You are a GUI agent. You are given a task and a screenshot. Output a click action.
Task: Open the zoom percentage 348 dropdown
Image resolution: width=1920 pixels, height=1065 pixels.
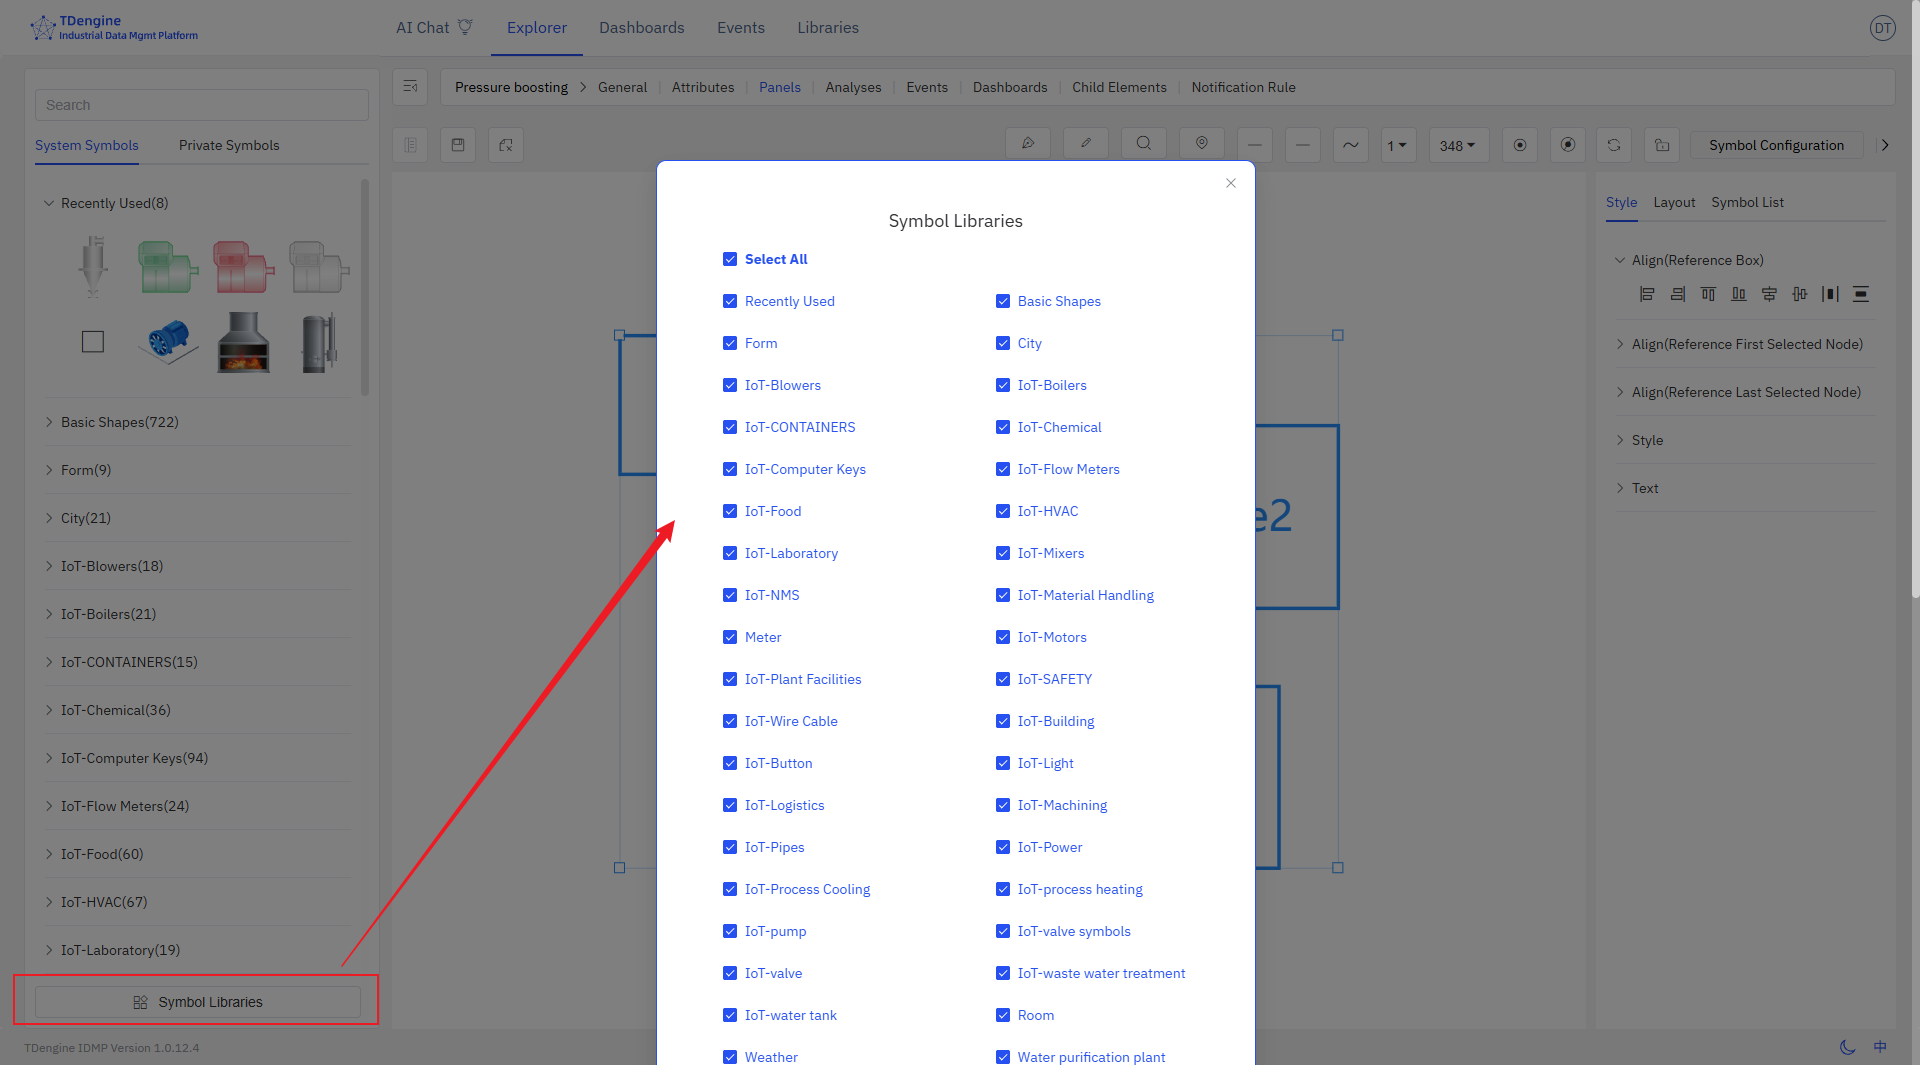[1458, 145]
